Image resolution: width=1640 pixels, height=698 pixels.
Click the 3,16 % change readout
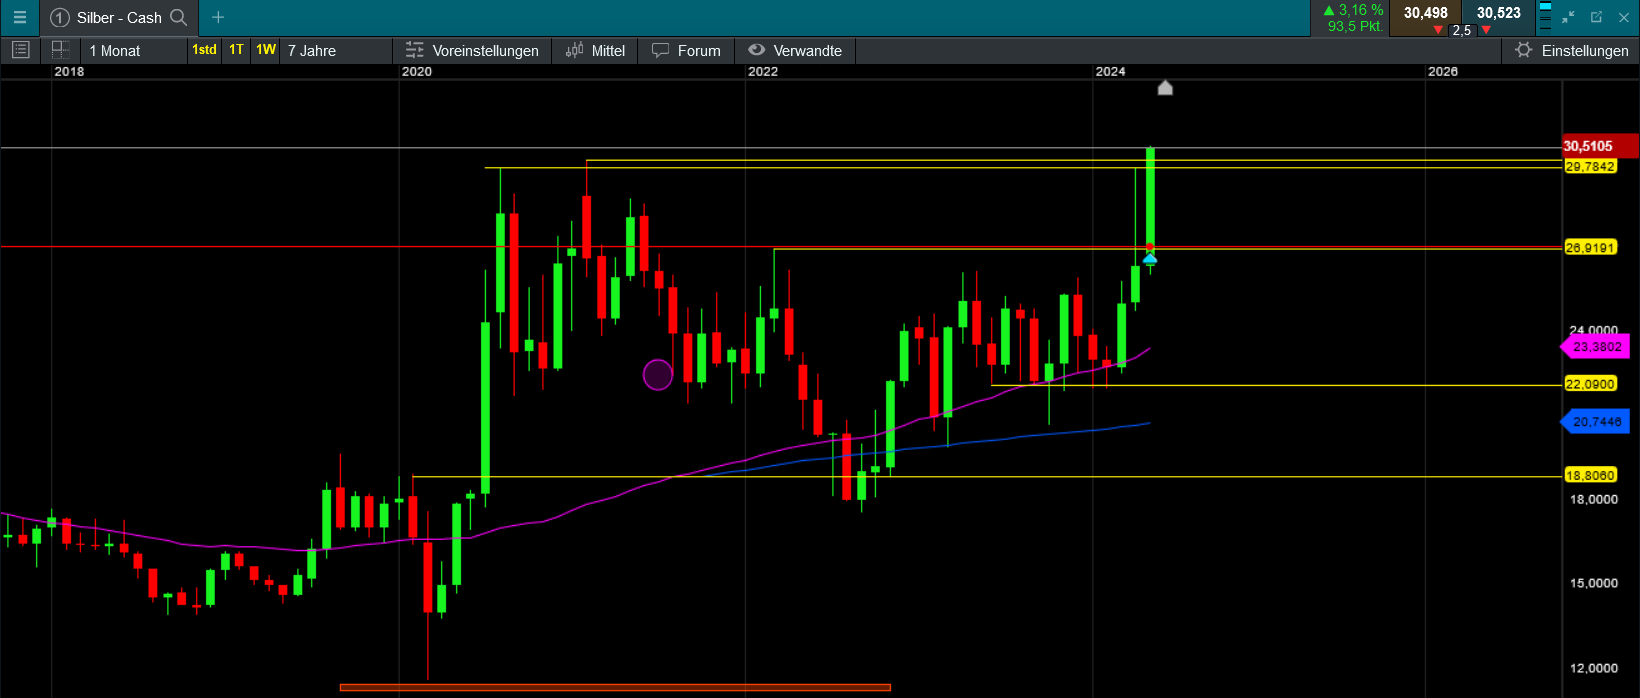(1353, 10)
